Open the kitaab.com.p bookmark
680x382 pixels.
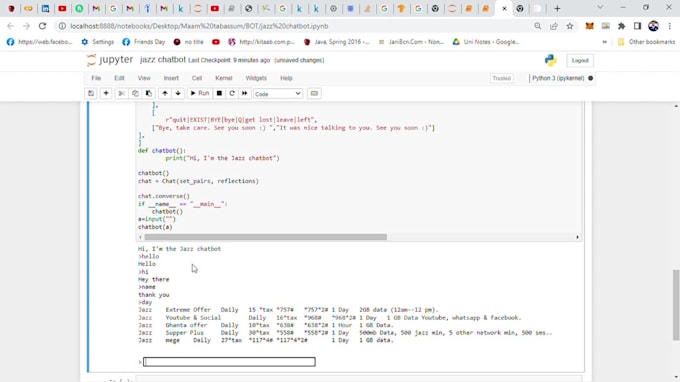[262, 42]
